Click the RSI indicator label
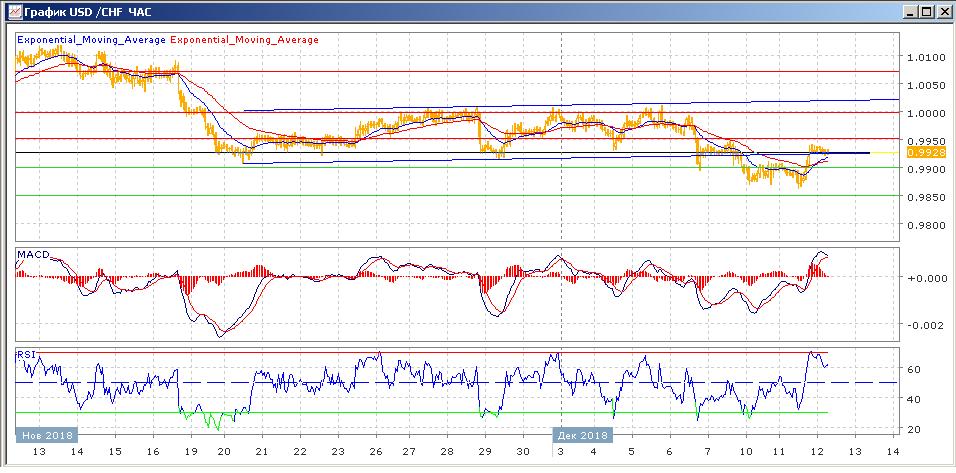The image size is (956, 473). (24, 354)
